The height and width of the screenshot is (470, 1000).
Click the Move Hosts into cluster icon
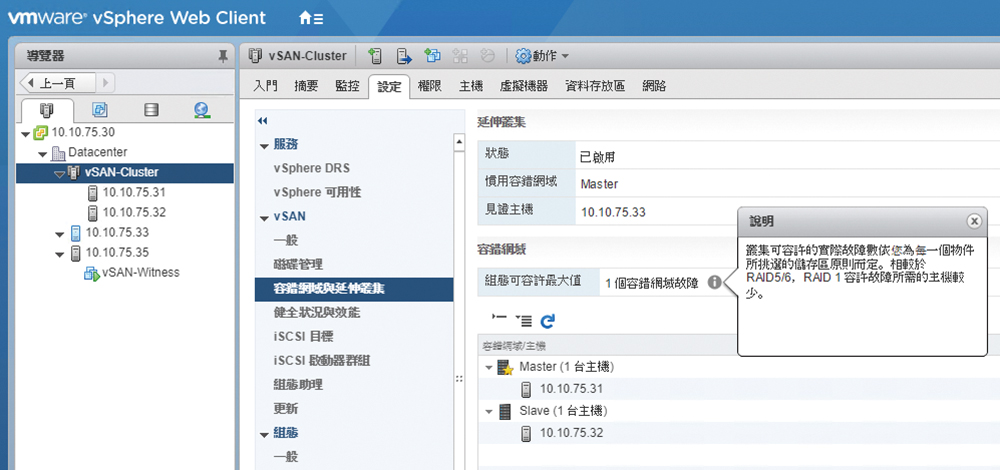click(x=404, y=56)
